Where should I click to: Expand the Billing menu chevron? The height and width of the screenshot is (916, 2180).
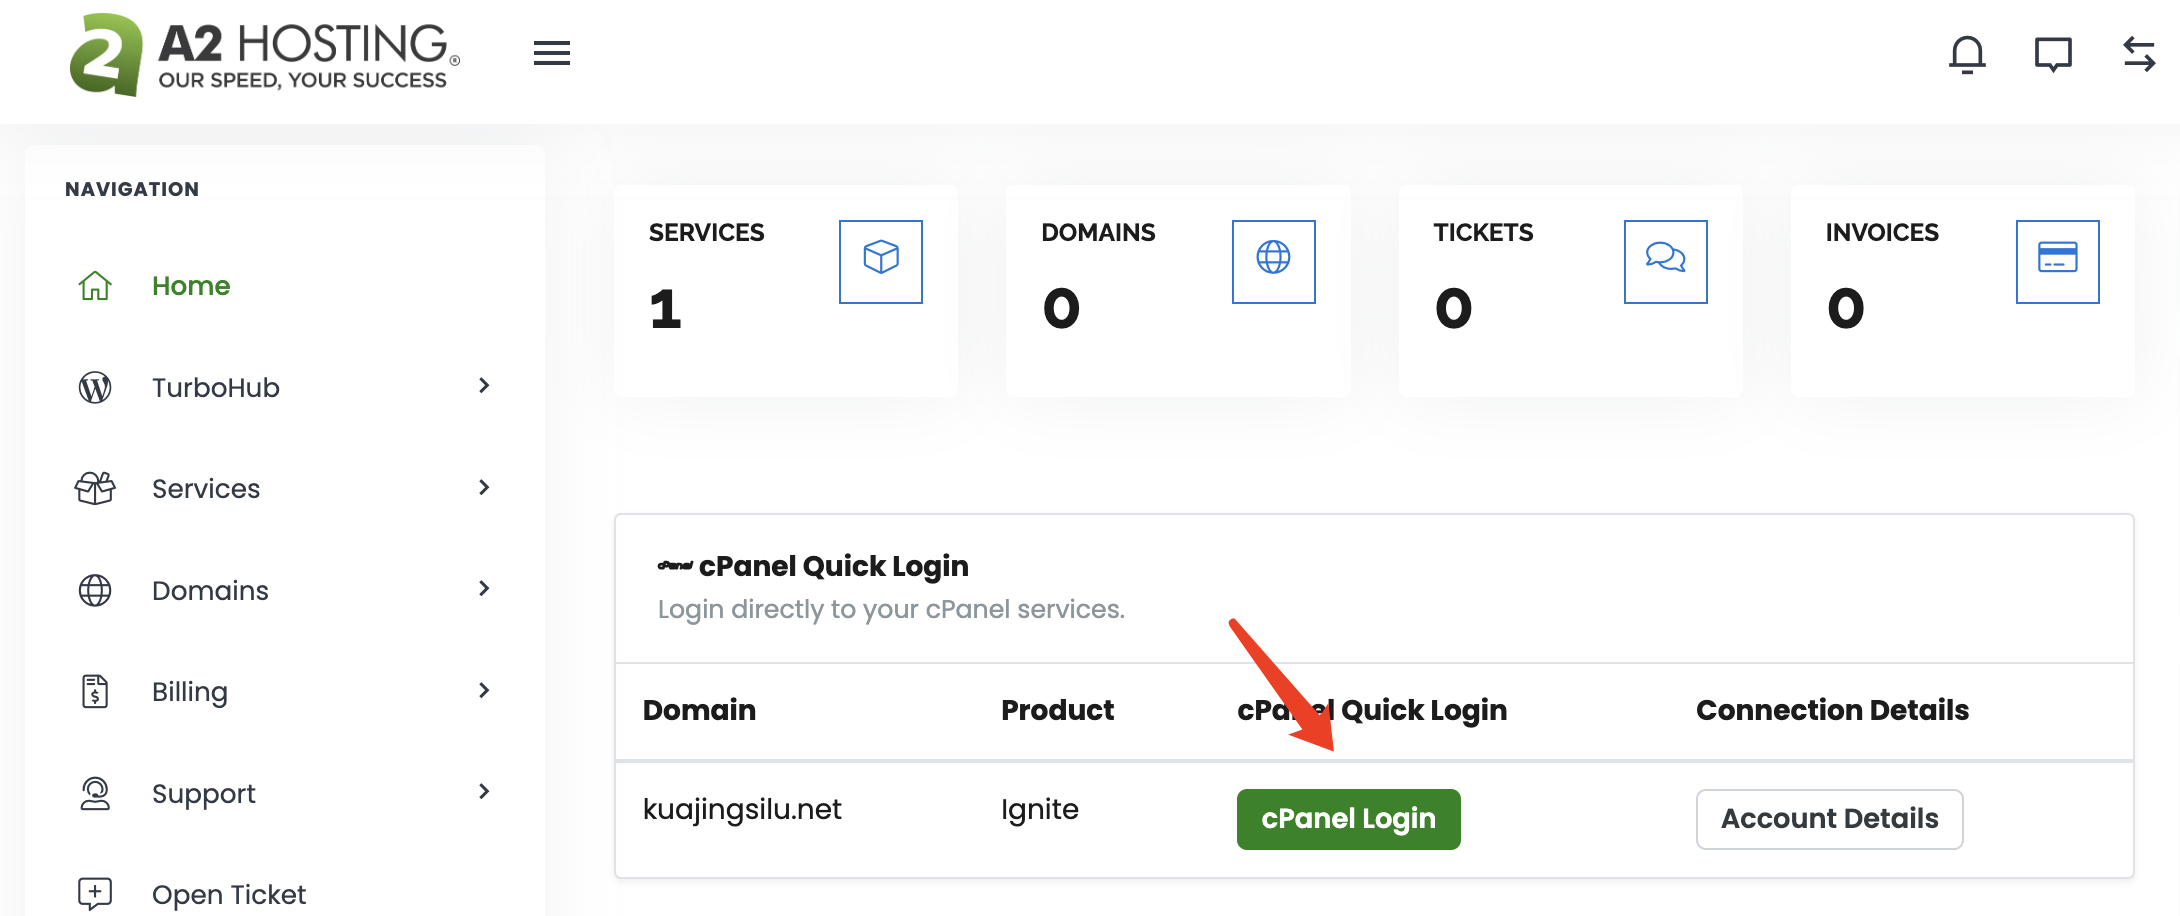click(x=484, y=690)
